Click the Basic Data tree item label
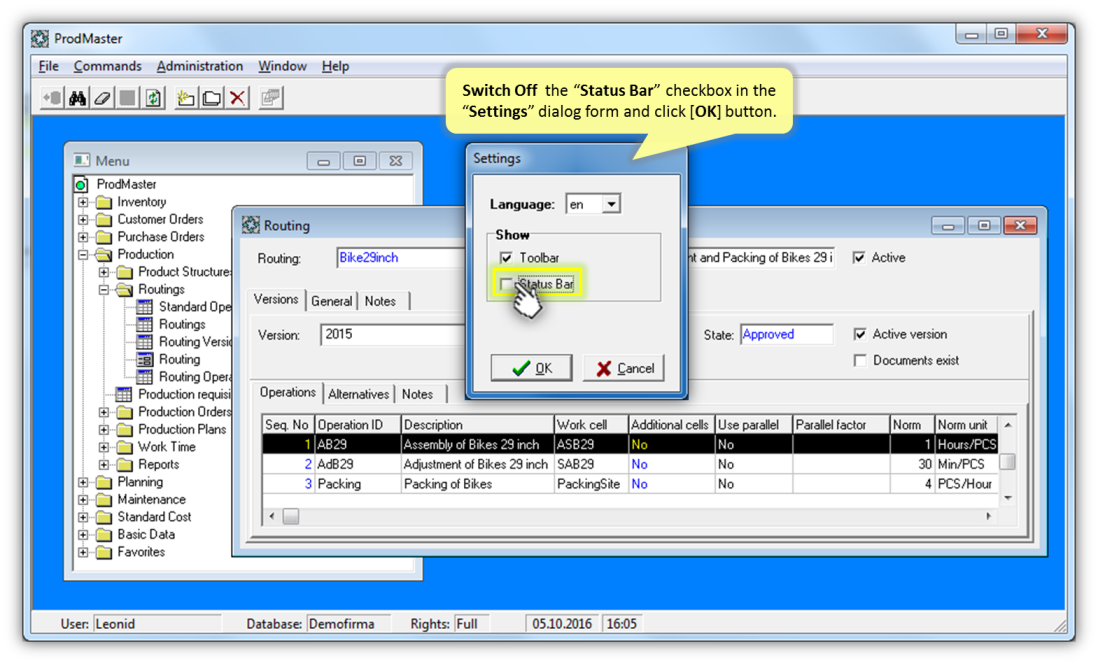Screen dimensions: 1098x664 [x=146, y=534]
